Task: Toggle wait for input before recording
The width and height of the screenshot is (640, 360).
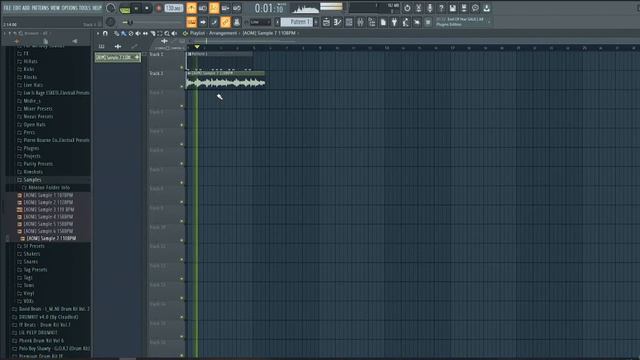Action: click(x=202, y=8)
